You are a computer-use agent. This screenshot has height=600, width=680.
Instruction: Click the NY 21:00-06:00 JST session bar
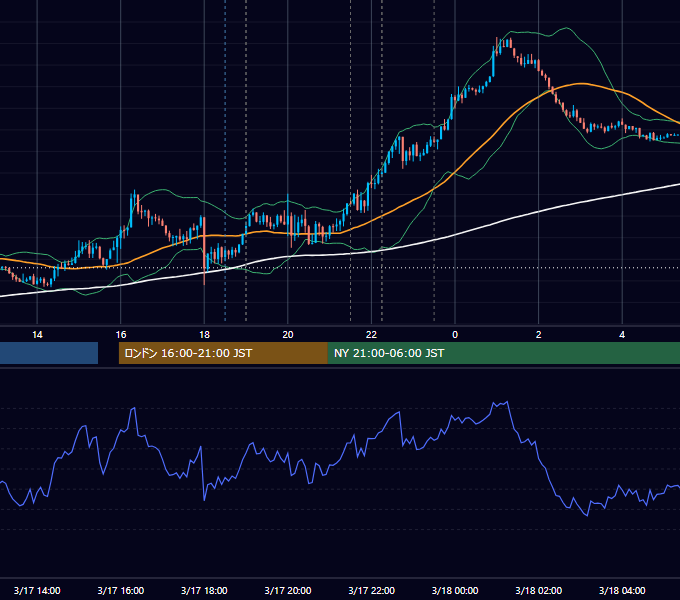point(503,353)
